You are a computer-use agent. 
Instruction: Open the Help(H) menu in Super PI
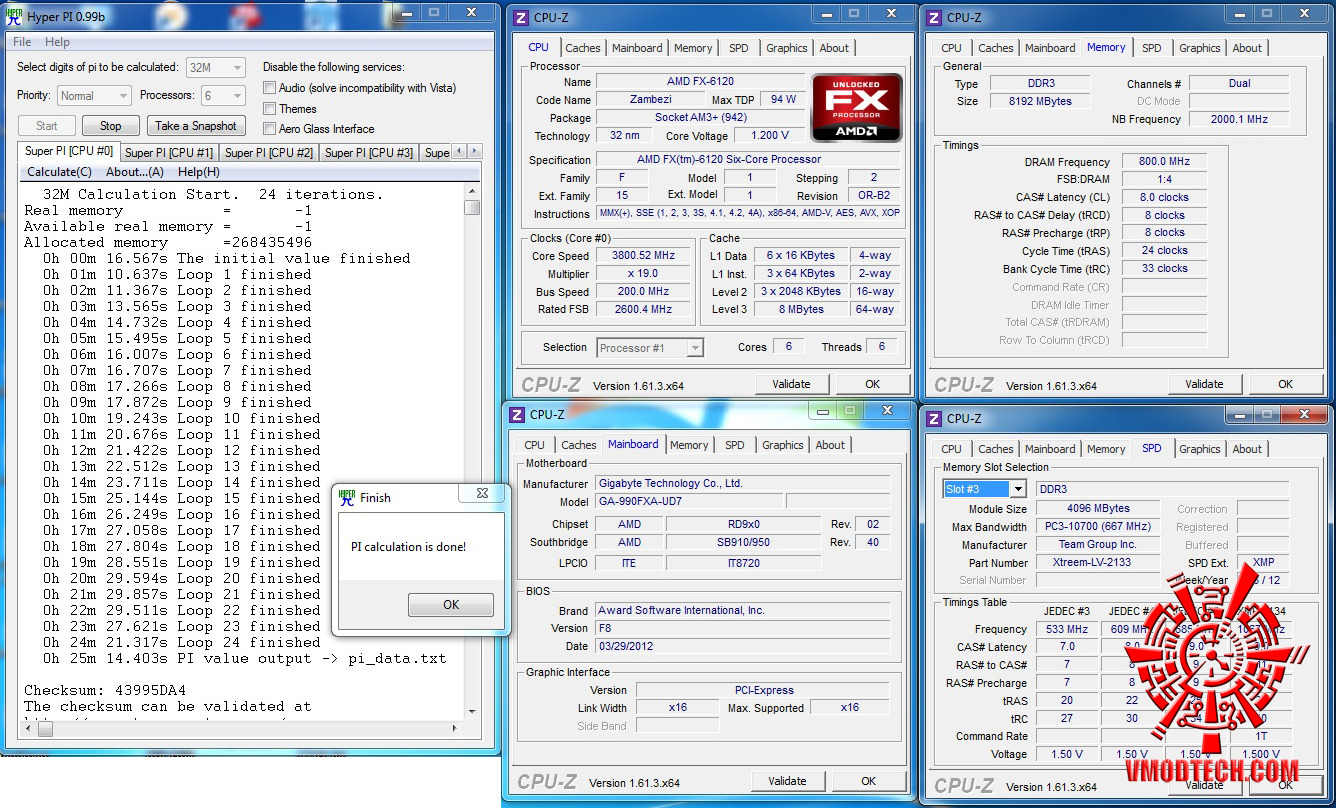pos(199,172)
